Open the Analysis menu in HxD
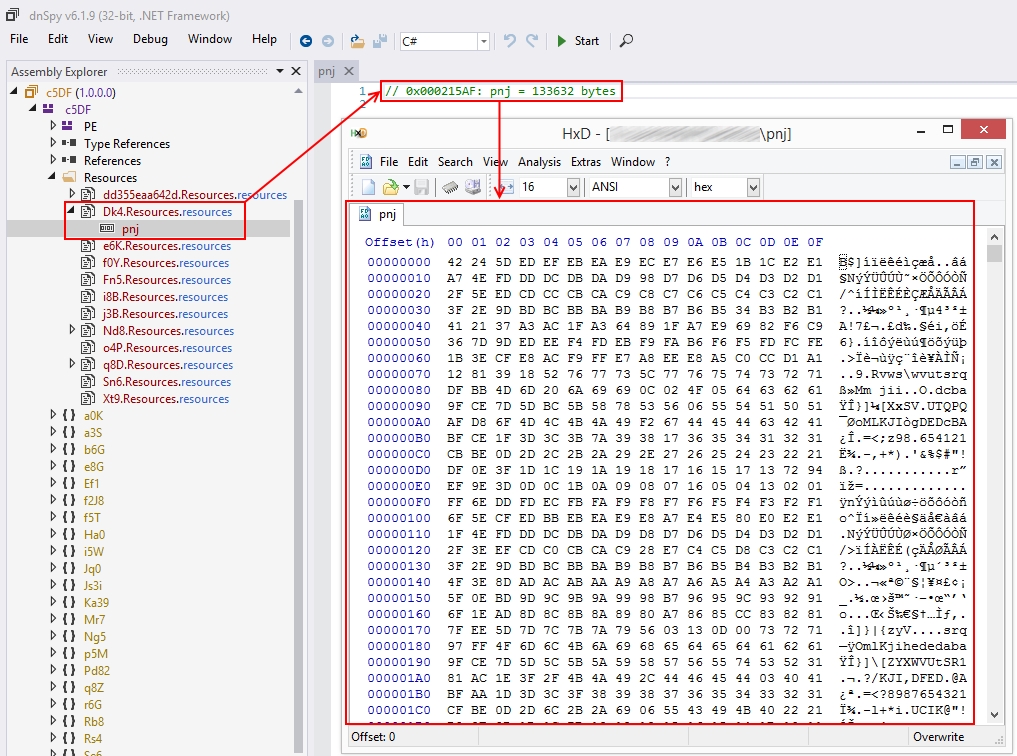Image resolution: width=1017 pixels, height=756 pixels. pos(541,162)
